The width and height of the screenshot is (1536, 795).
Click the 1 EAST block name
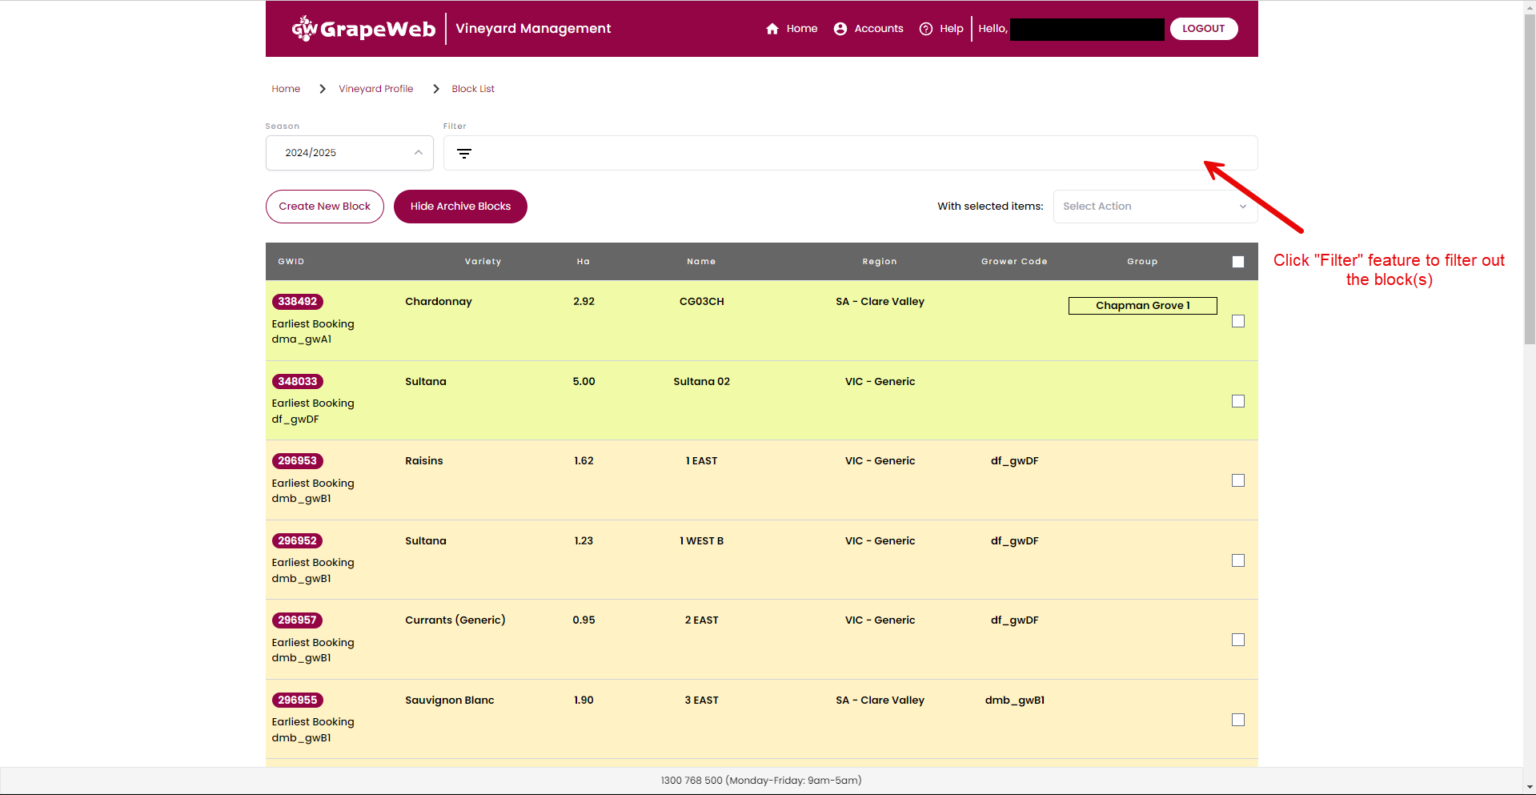[701, 461]
